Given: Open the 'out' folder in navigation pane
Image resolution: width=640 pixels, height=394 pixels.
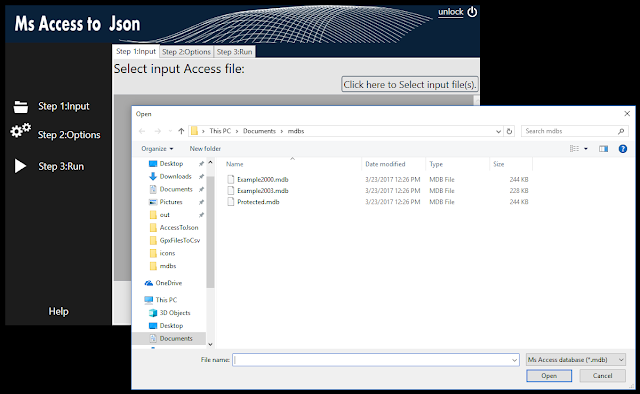Looking at the screenshot, I should 164,215.
